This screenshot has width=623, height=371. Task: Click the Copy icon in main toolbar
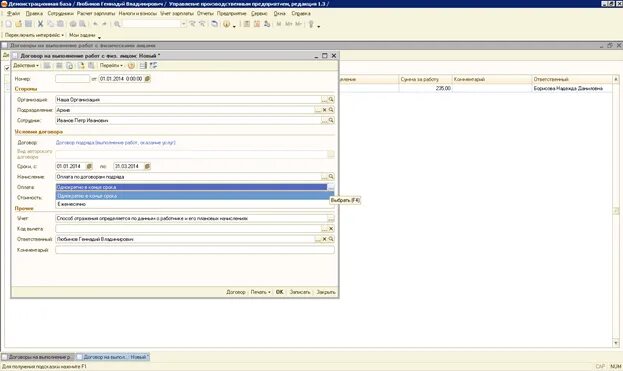pyautogui.click(x=50, y=24)
